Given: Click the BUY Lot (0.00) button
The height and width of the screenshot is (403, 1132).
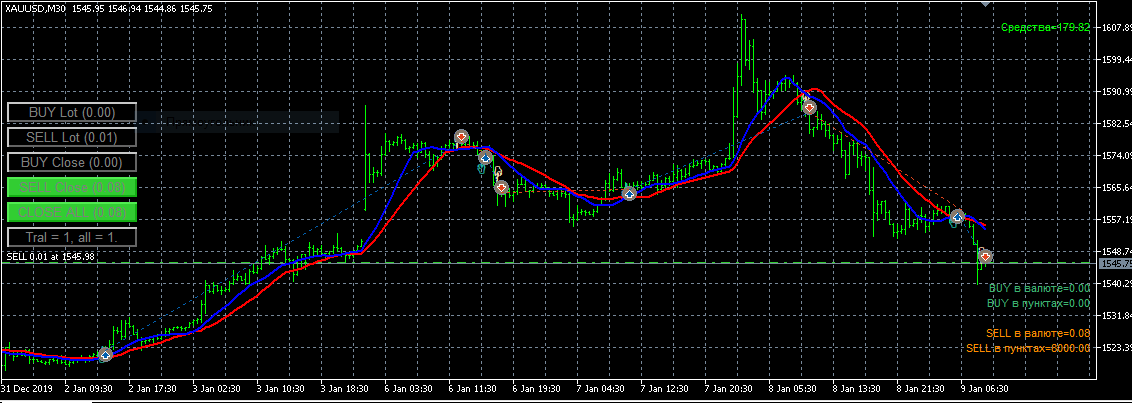Looking at the screenshot, I should (x=72, y=112).
